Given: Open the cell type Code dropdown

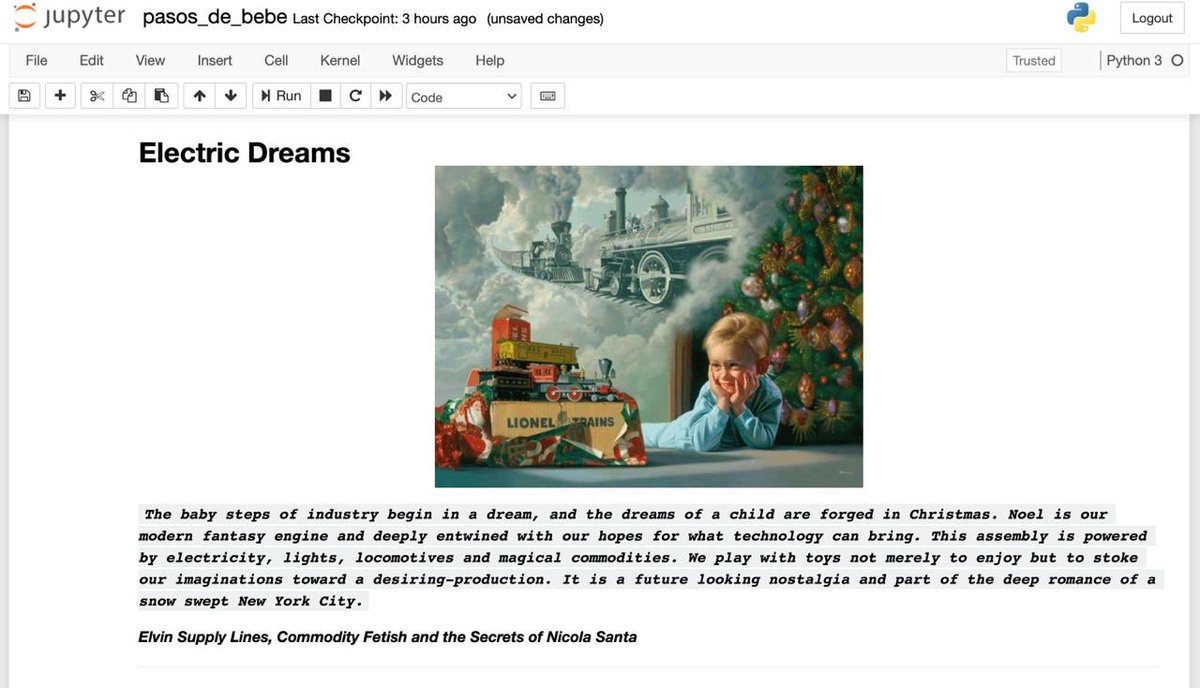Looking at the screenshot, I should pyautogui.click(x=464, y=97).
